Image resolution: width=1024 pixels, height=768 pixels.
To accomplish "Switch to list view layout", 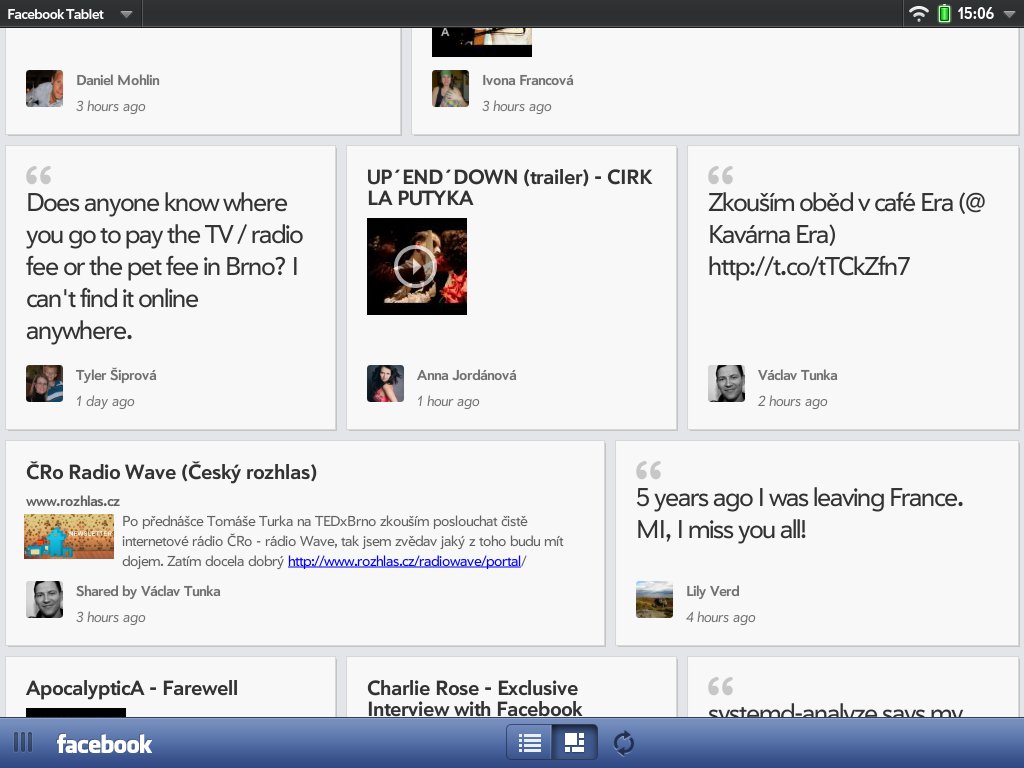I will click(x=529, y=743).
